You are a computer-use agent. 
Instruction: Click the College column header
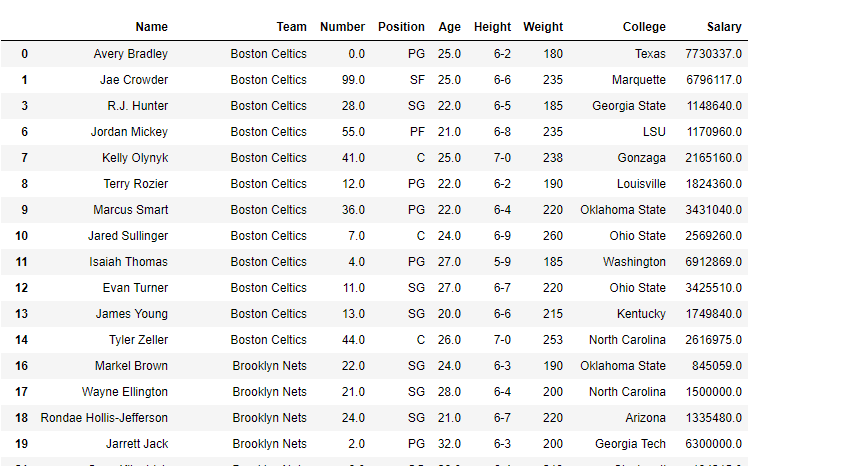pyautogui.click(x=643, y=27)
